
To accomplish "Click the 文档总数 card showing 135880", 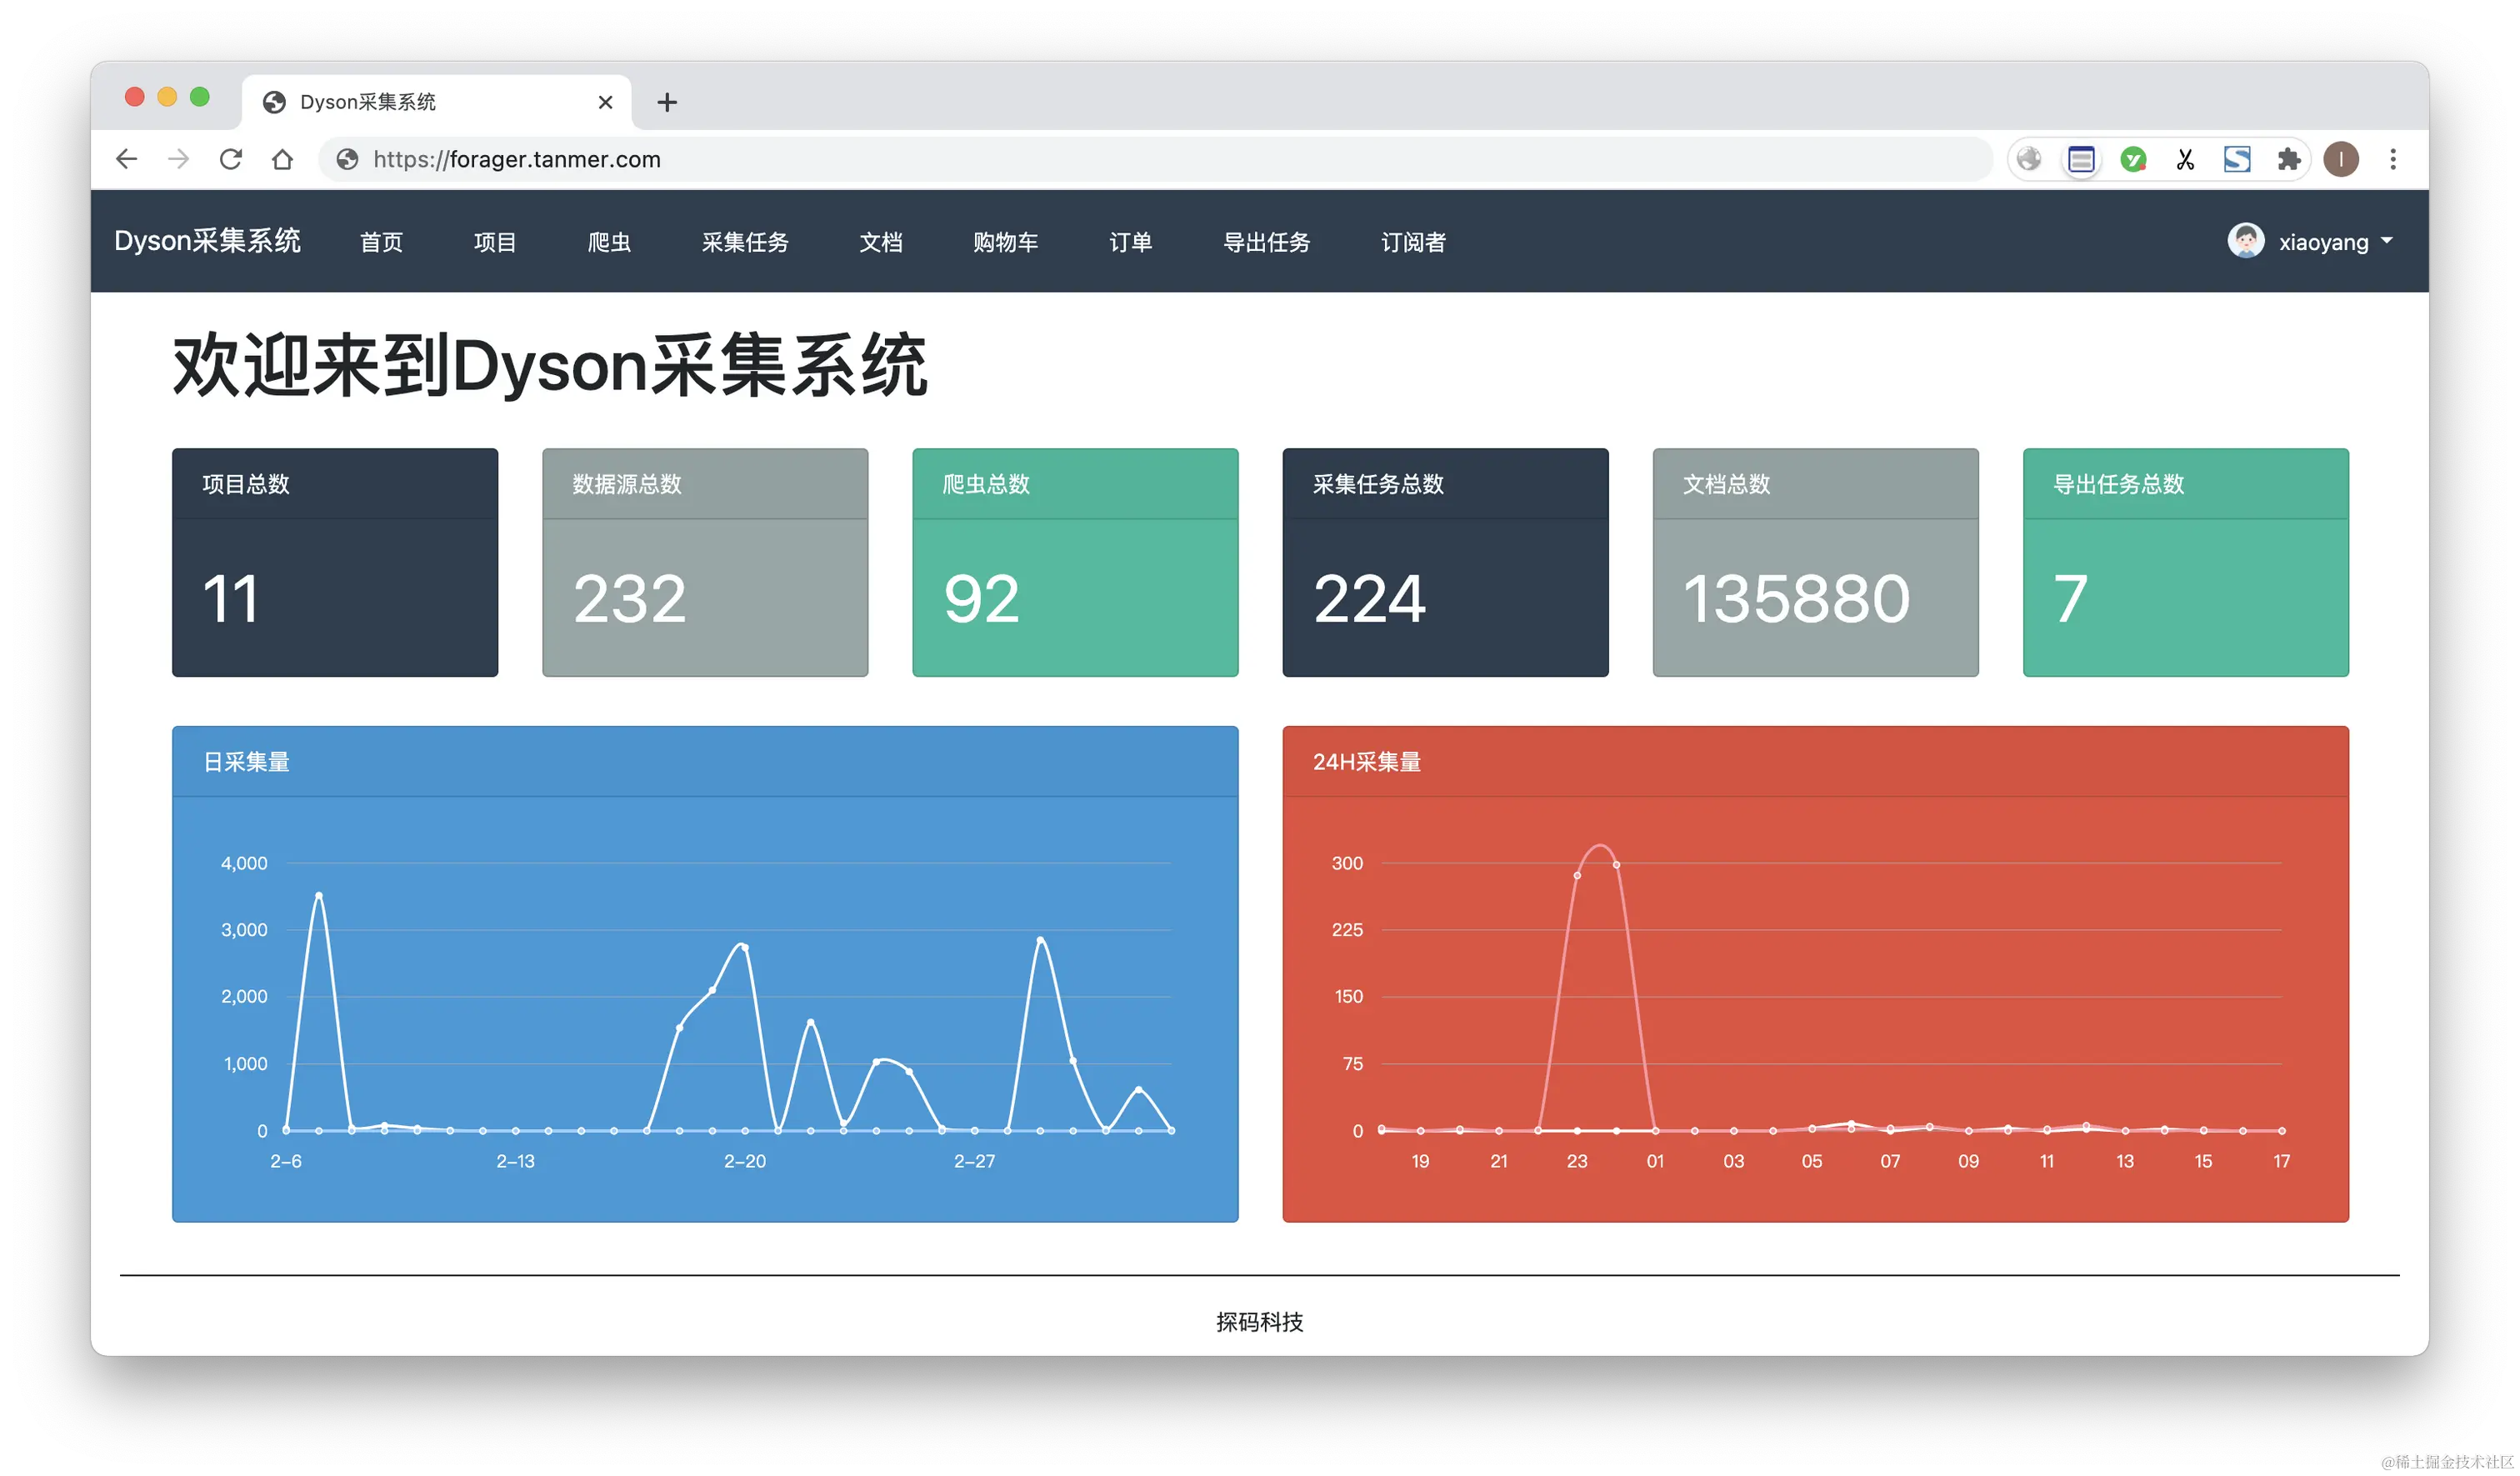I will 1815,562.
